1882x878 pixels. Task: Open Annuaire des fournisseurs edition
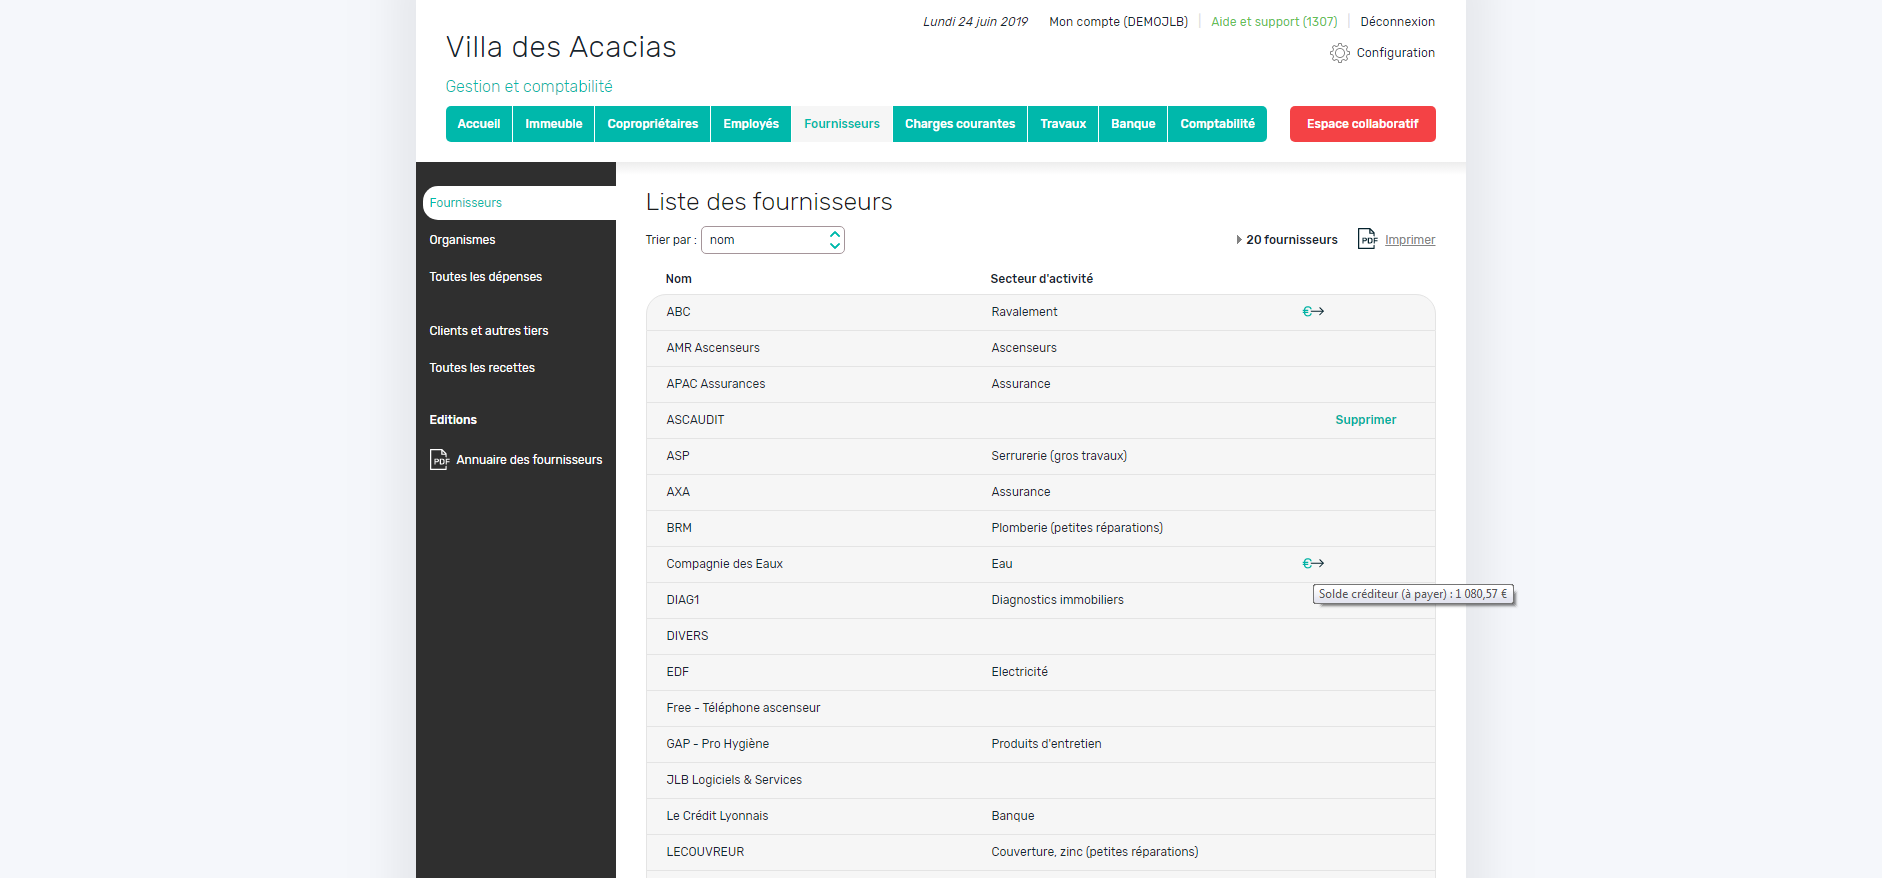click(529, 460)
